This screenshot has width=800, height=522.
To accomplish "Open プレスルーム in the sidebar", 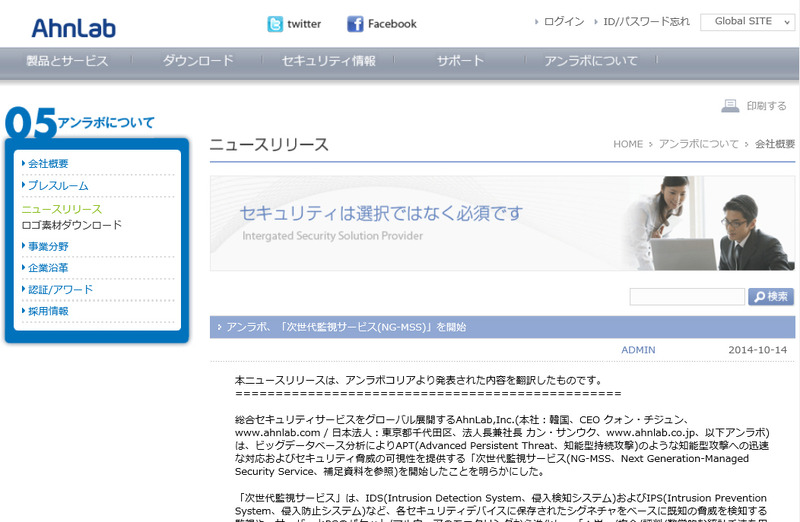I will click(58, 185).
